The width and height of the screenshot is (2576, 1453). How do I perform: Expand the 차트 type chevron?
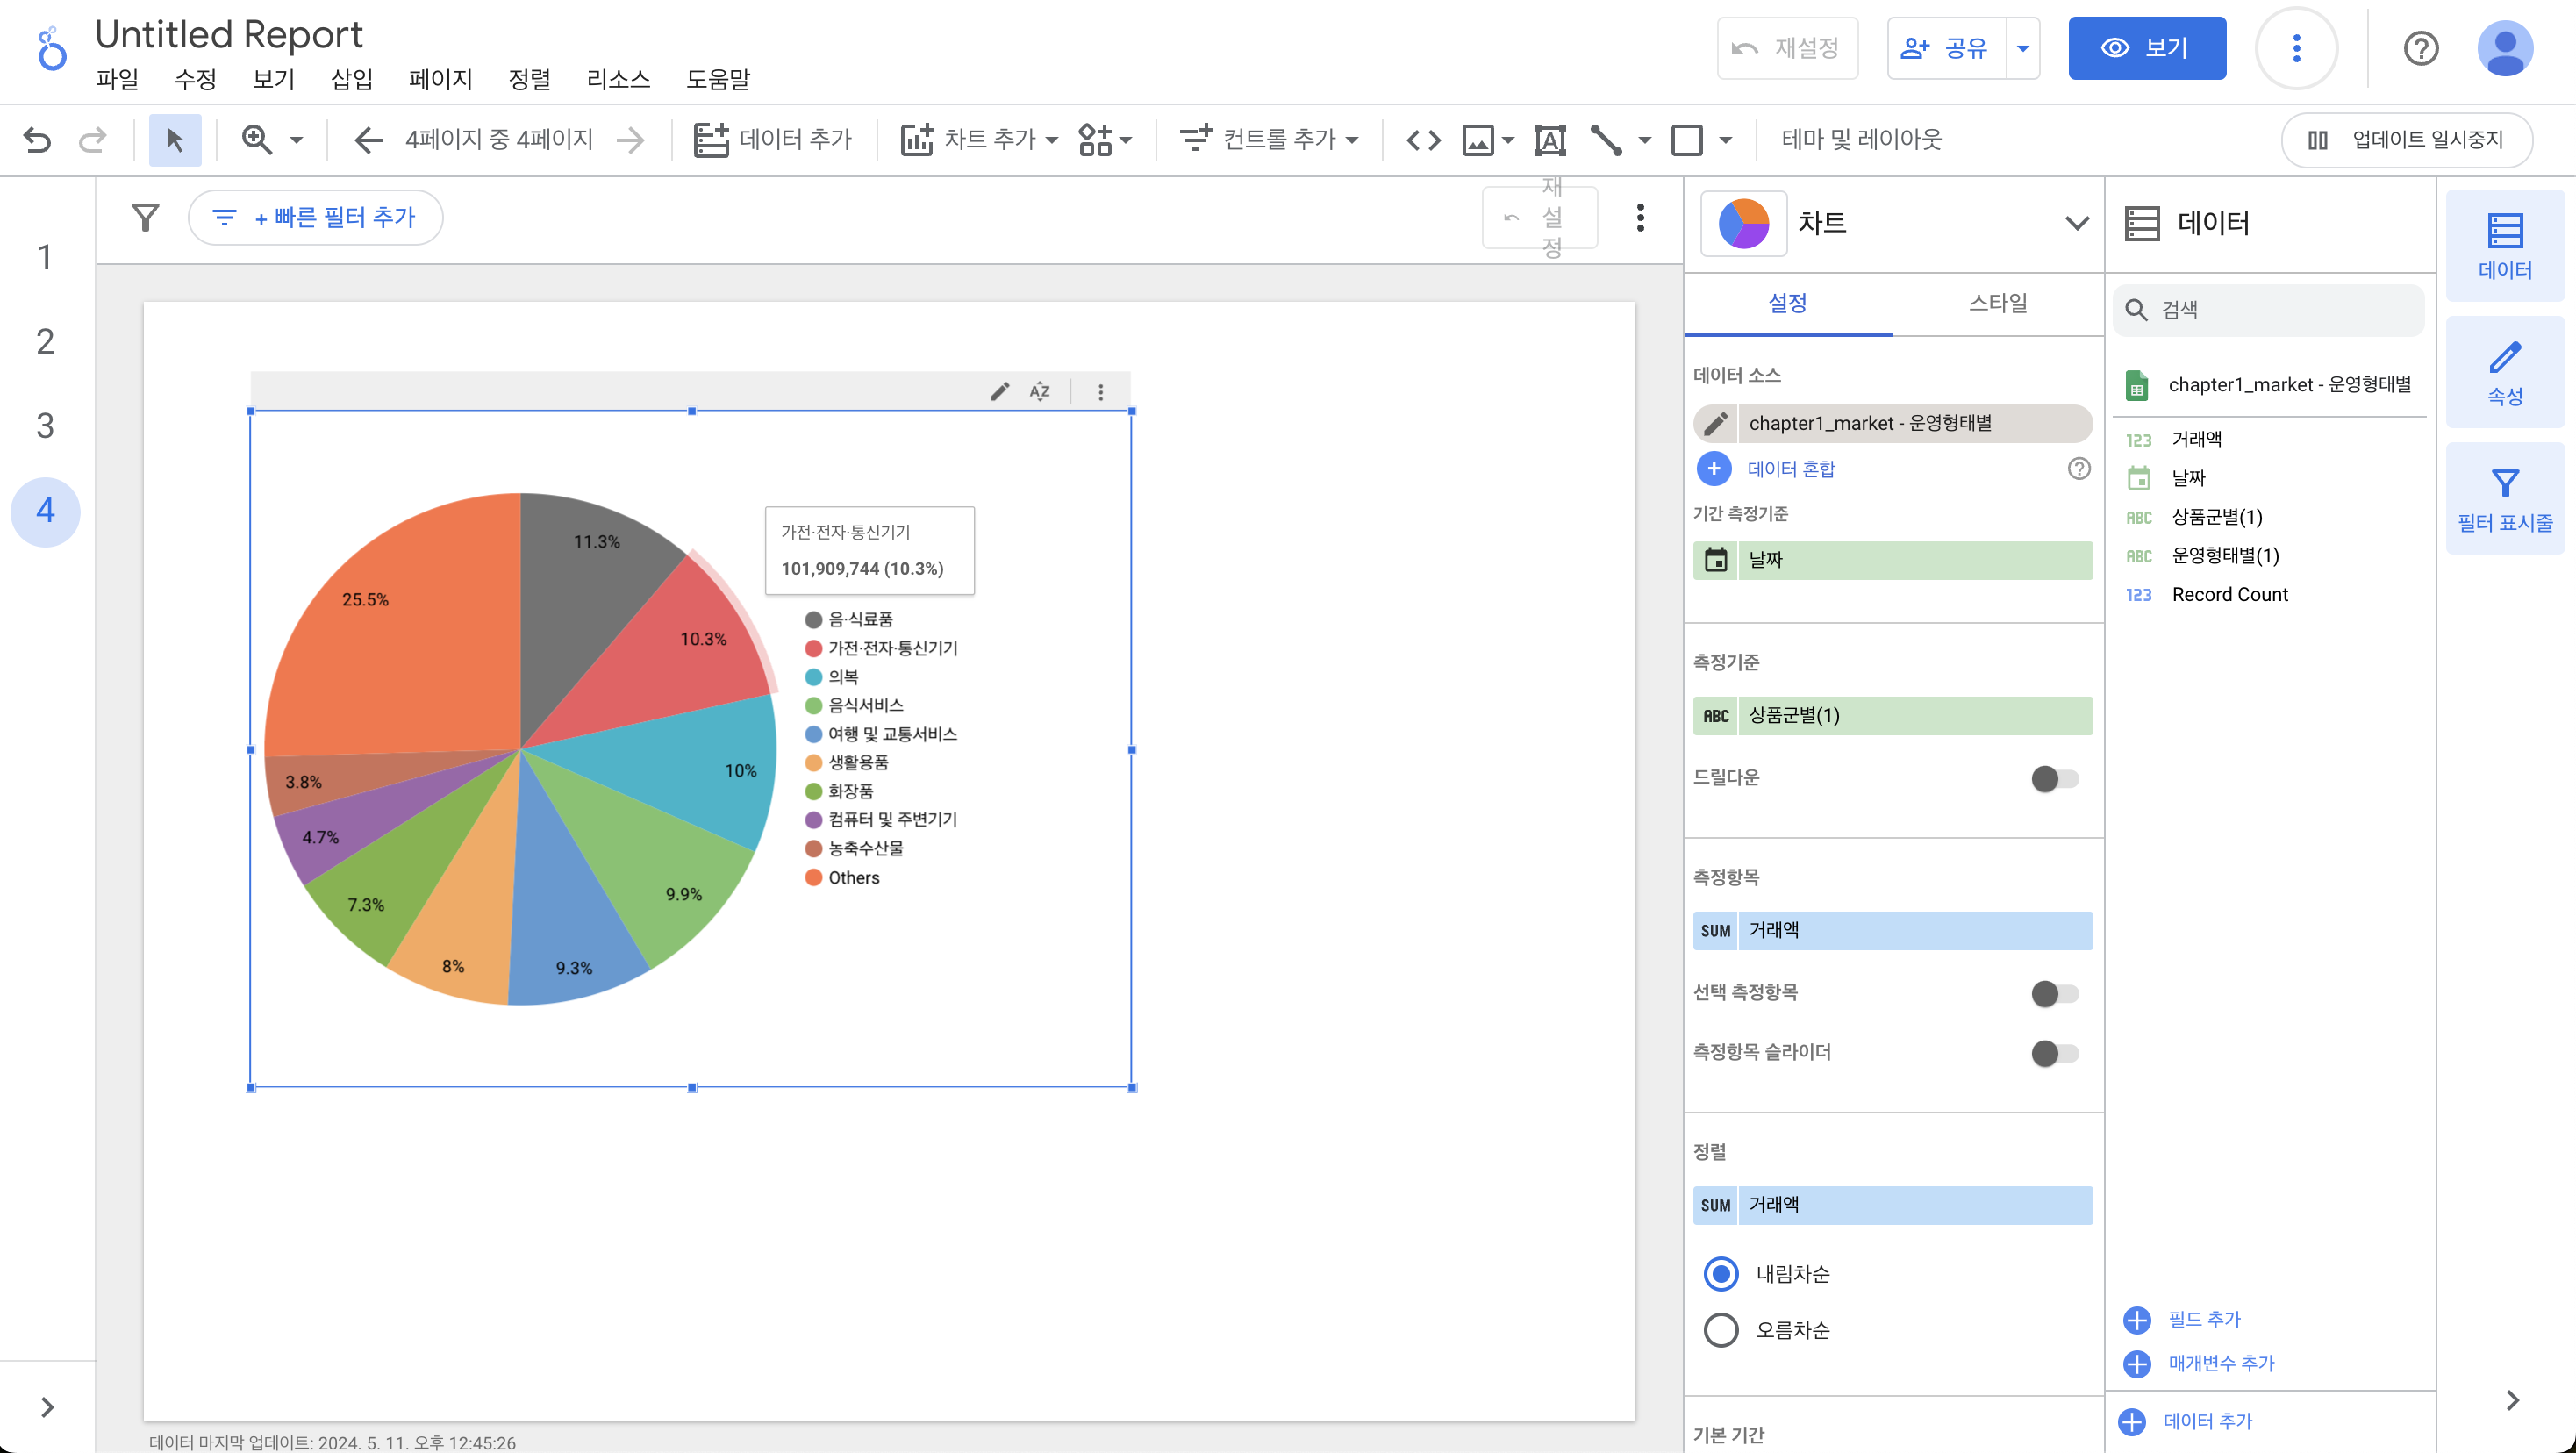(x=2077, y=223)
